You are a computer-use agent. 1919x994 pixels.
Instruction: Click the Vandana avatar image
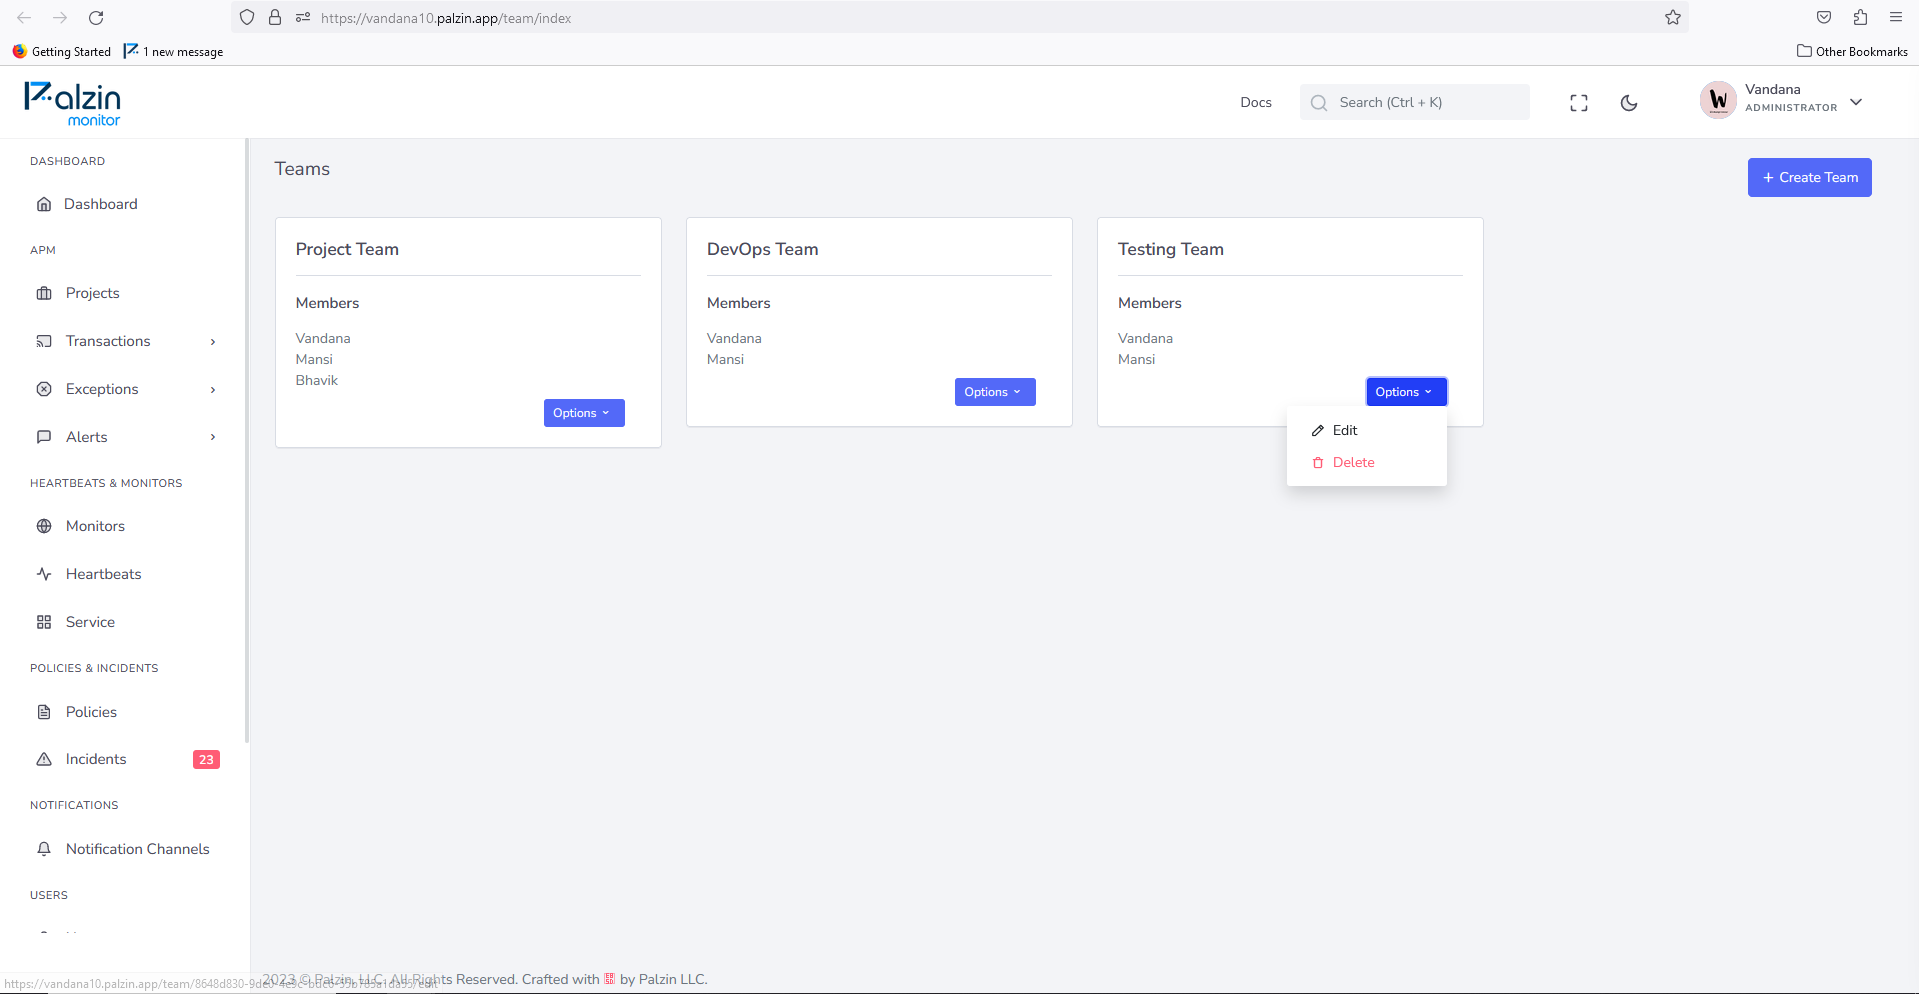point(1718,100)
